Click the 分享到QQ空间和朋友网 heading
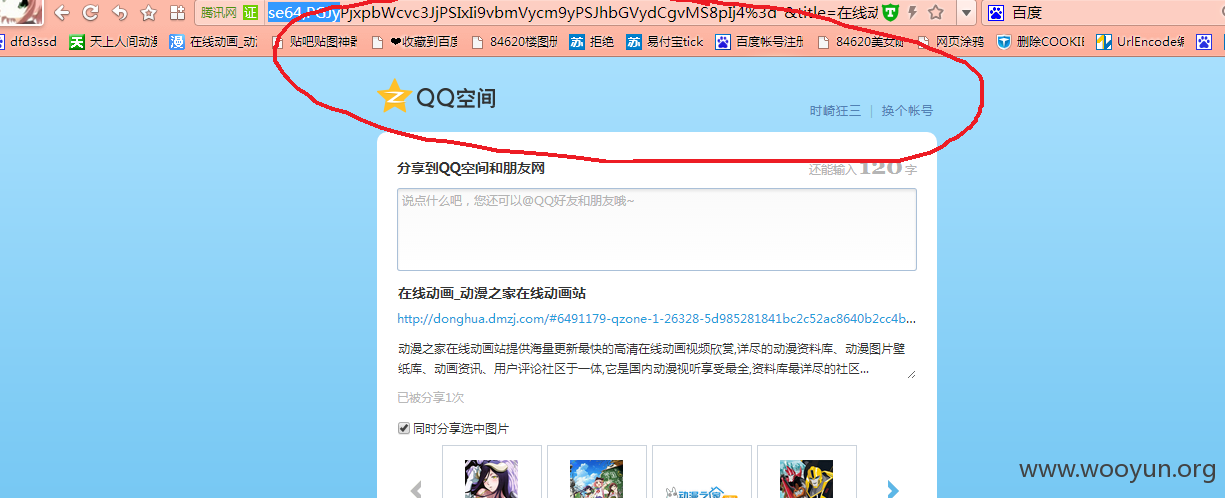 tap(471, 168)
